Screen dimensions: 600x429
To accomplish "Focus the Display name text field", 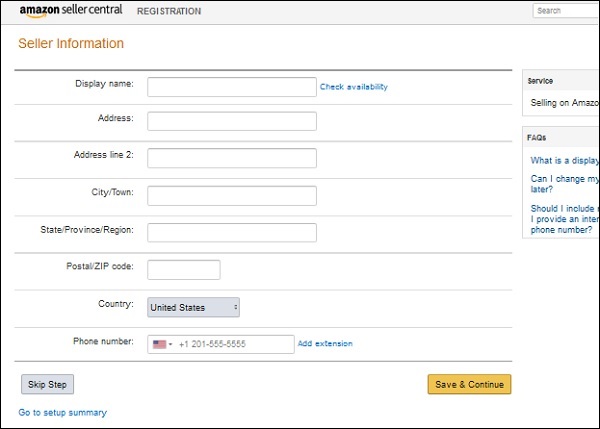I will pyautogui.click(x=232, y=87).
